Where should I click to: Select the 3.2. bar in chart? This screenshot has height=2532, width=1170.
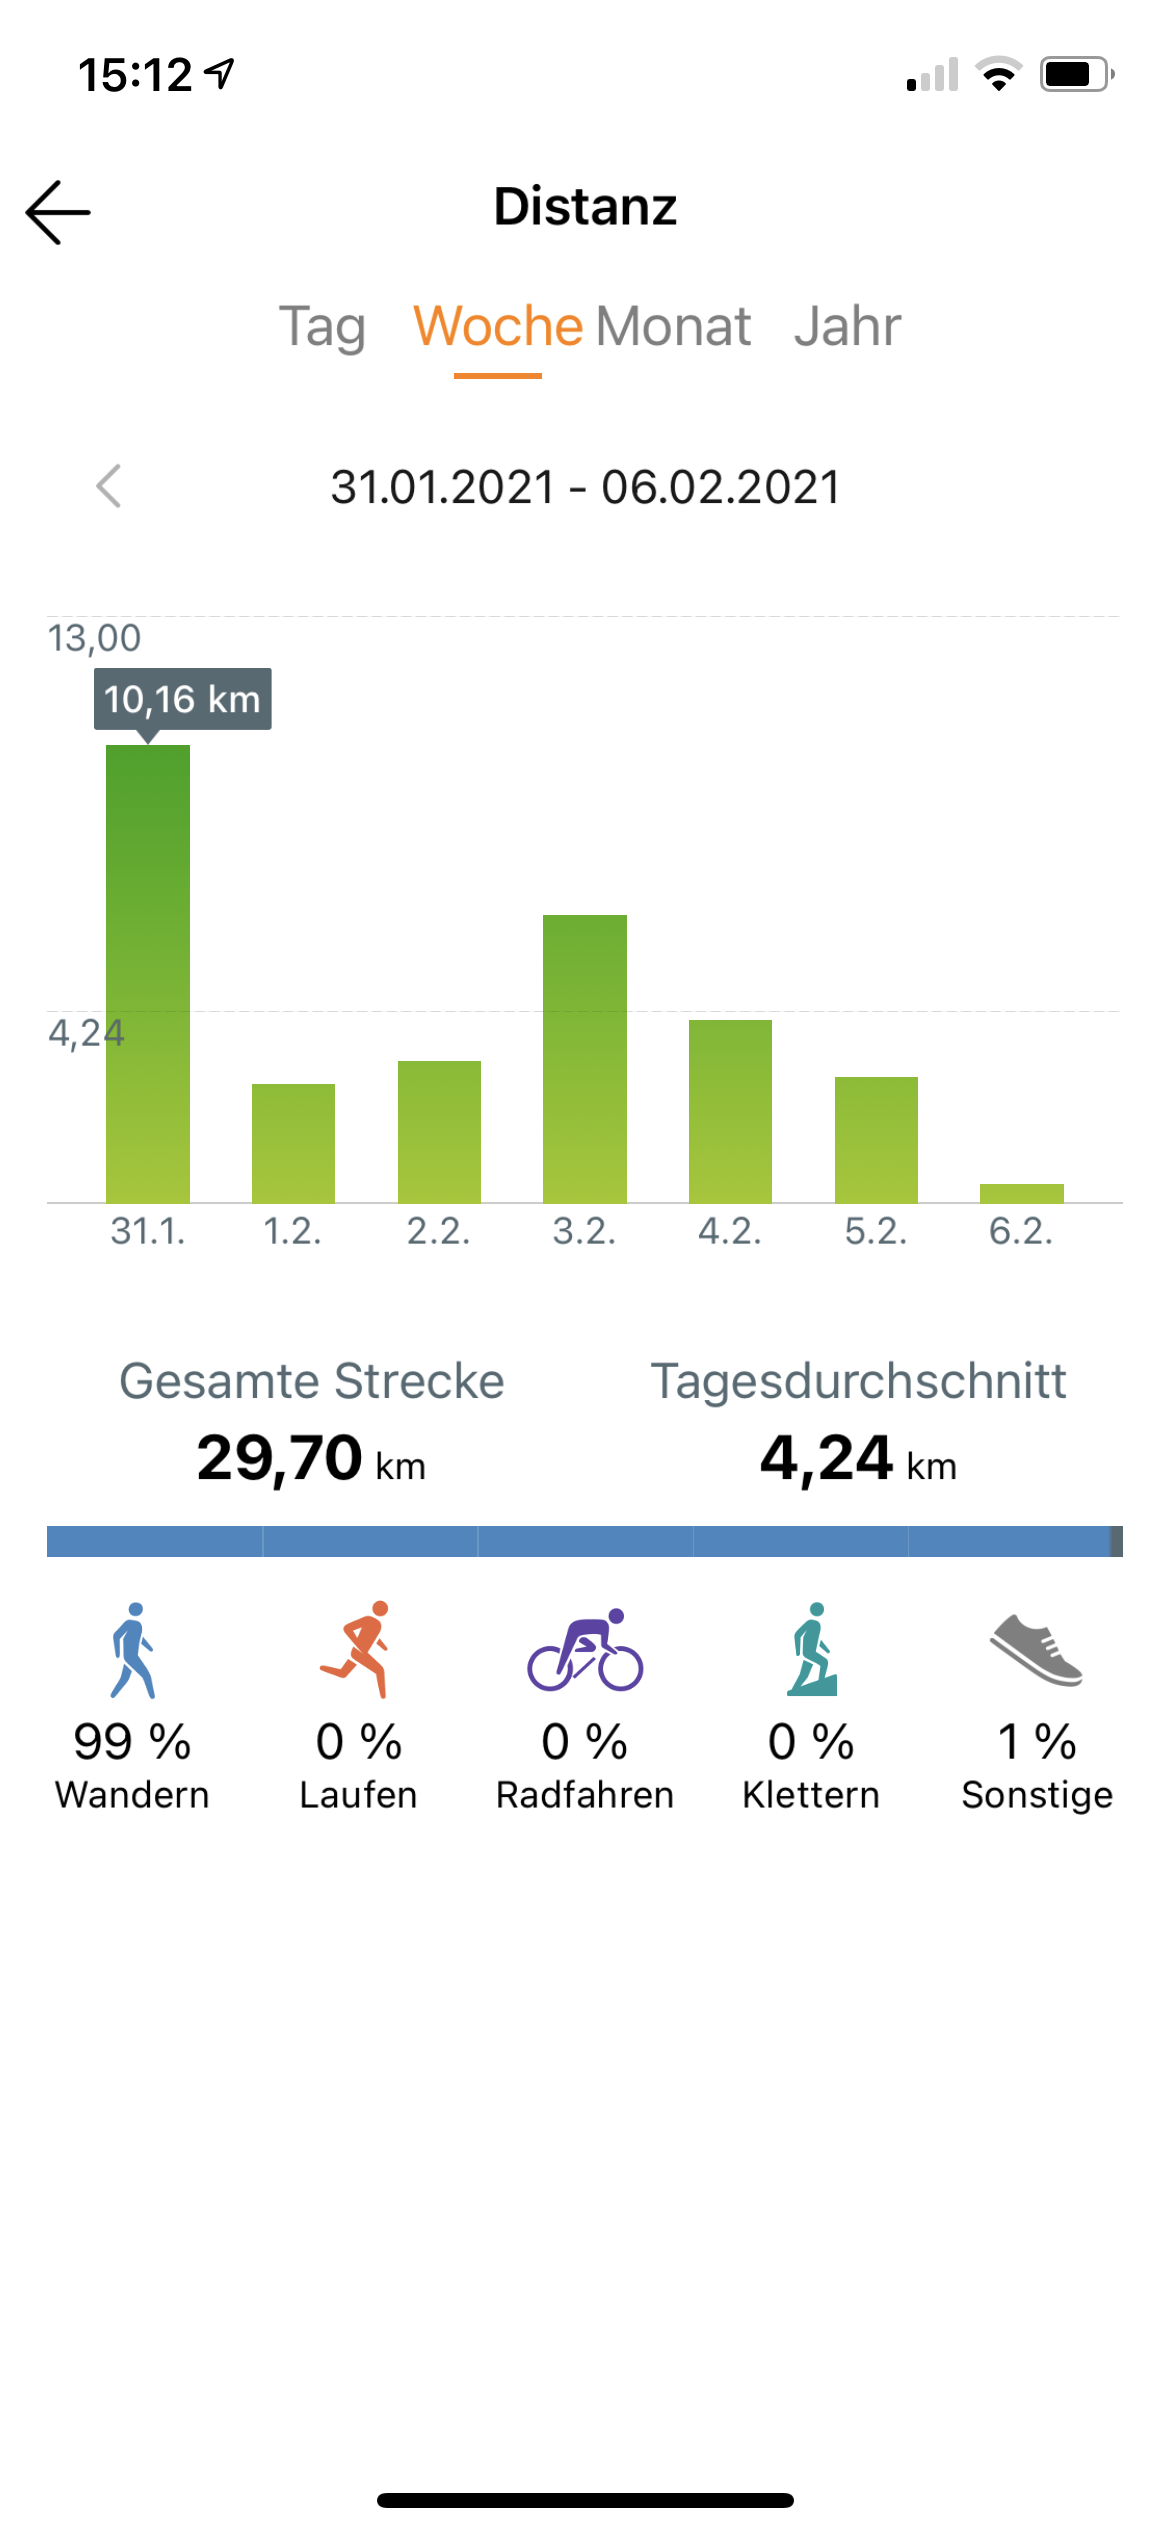(x=585, y=1058)
